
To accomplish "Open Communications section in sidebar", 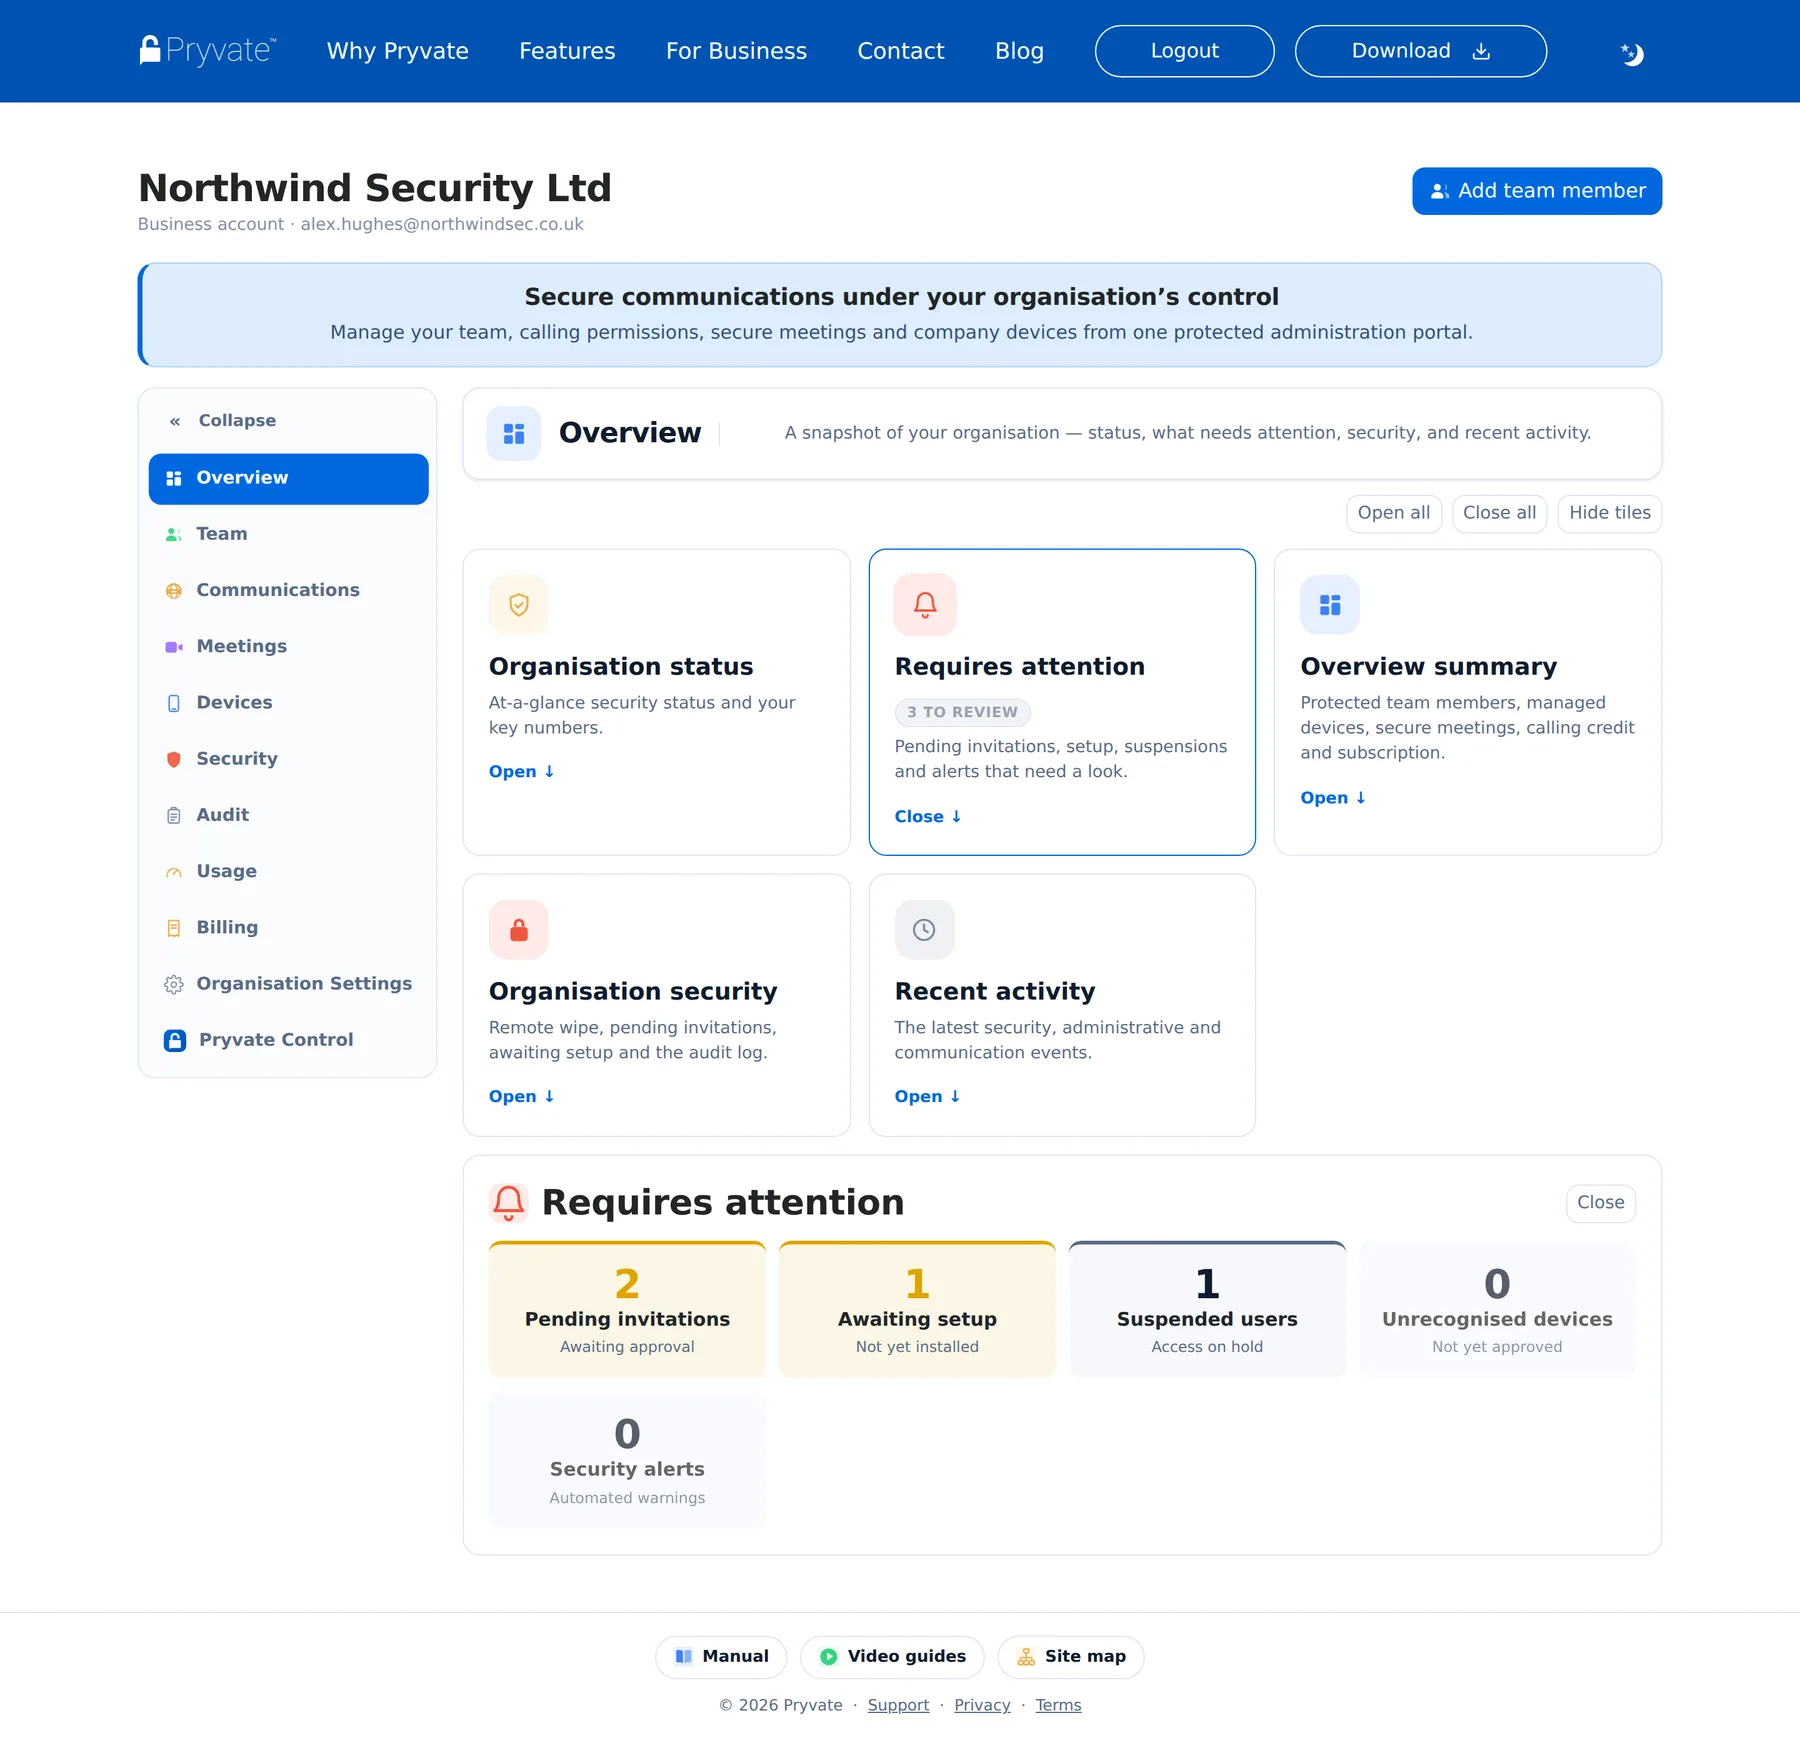I will coord(288,590).
